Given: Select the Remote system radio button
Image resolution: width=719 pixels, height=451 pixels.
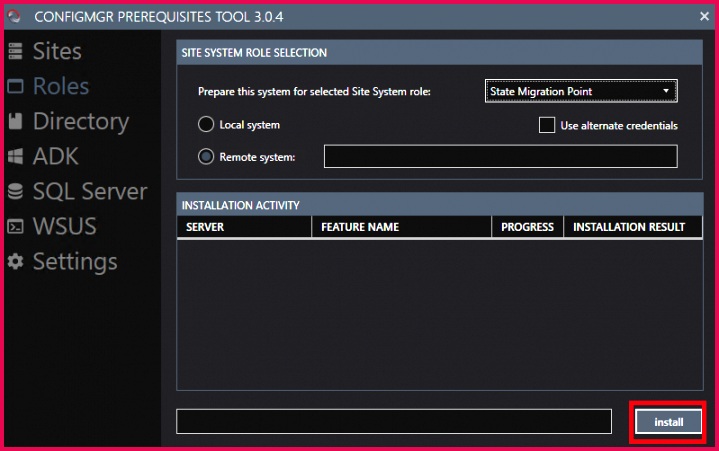Looking at the screenshot, I should (x=206, y=157).
